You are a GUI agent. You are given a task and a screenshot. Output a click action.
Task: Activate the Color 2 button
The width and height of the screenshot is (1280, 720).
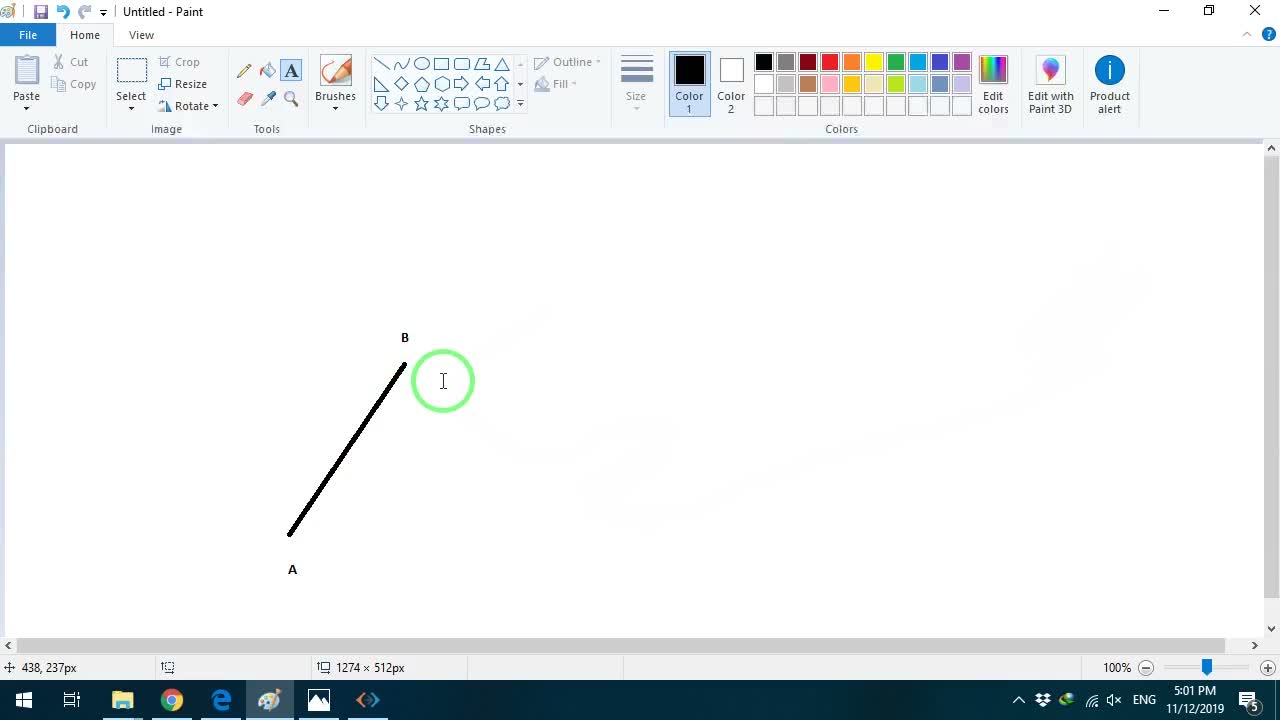(x=731, y=84)
